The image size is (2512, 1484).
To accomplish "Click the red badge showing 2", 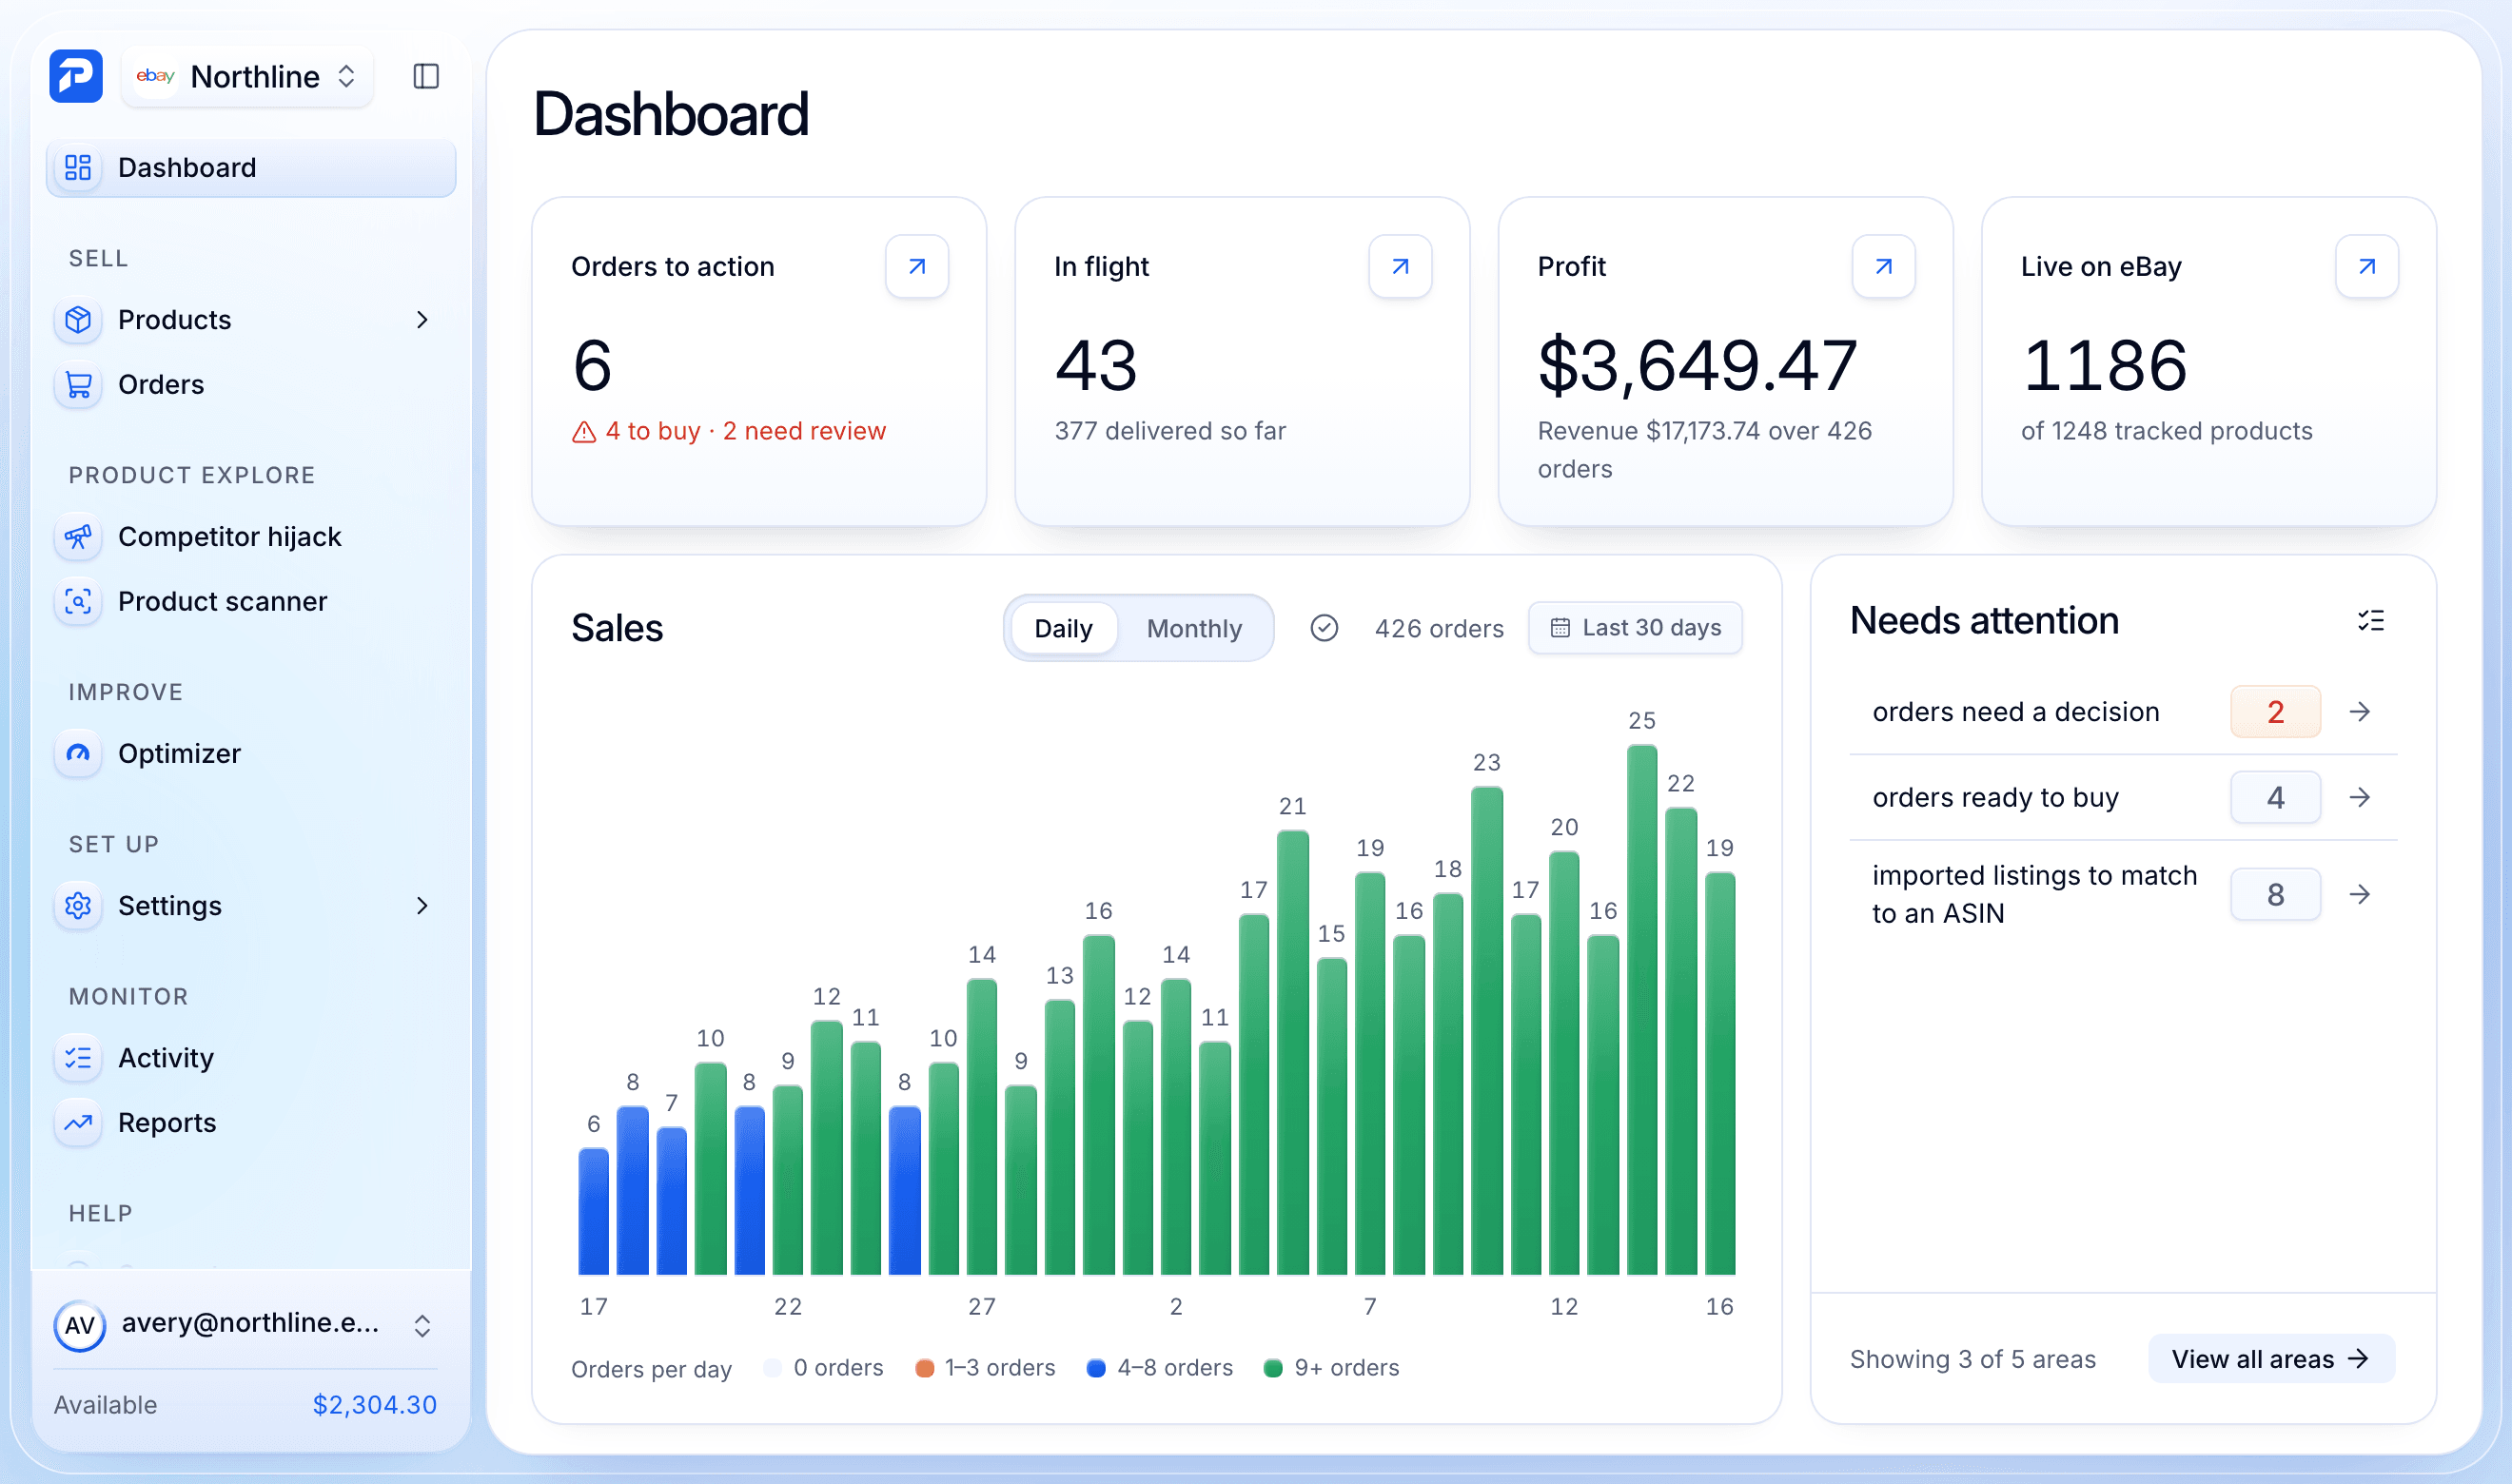I will pos(2275,712).
